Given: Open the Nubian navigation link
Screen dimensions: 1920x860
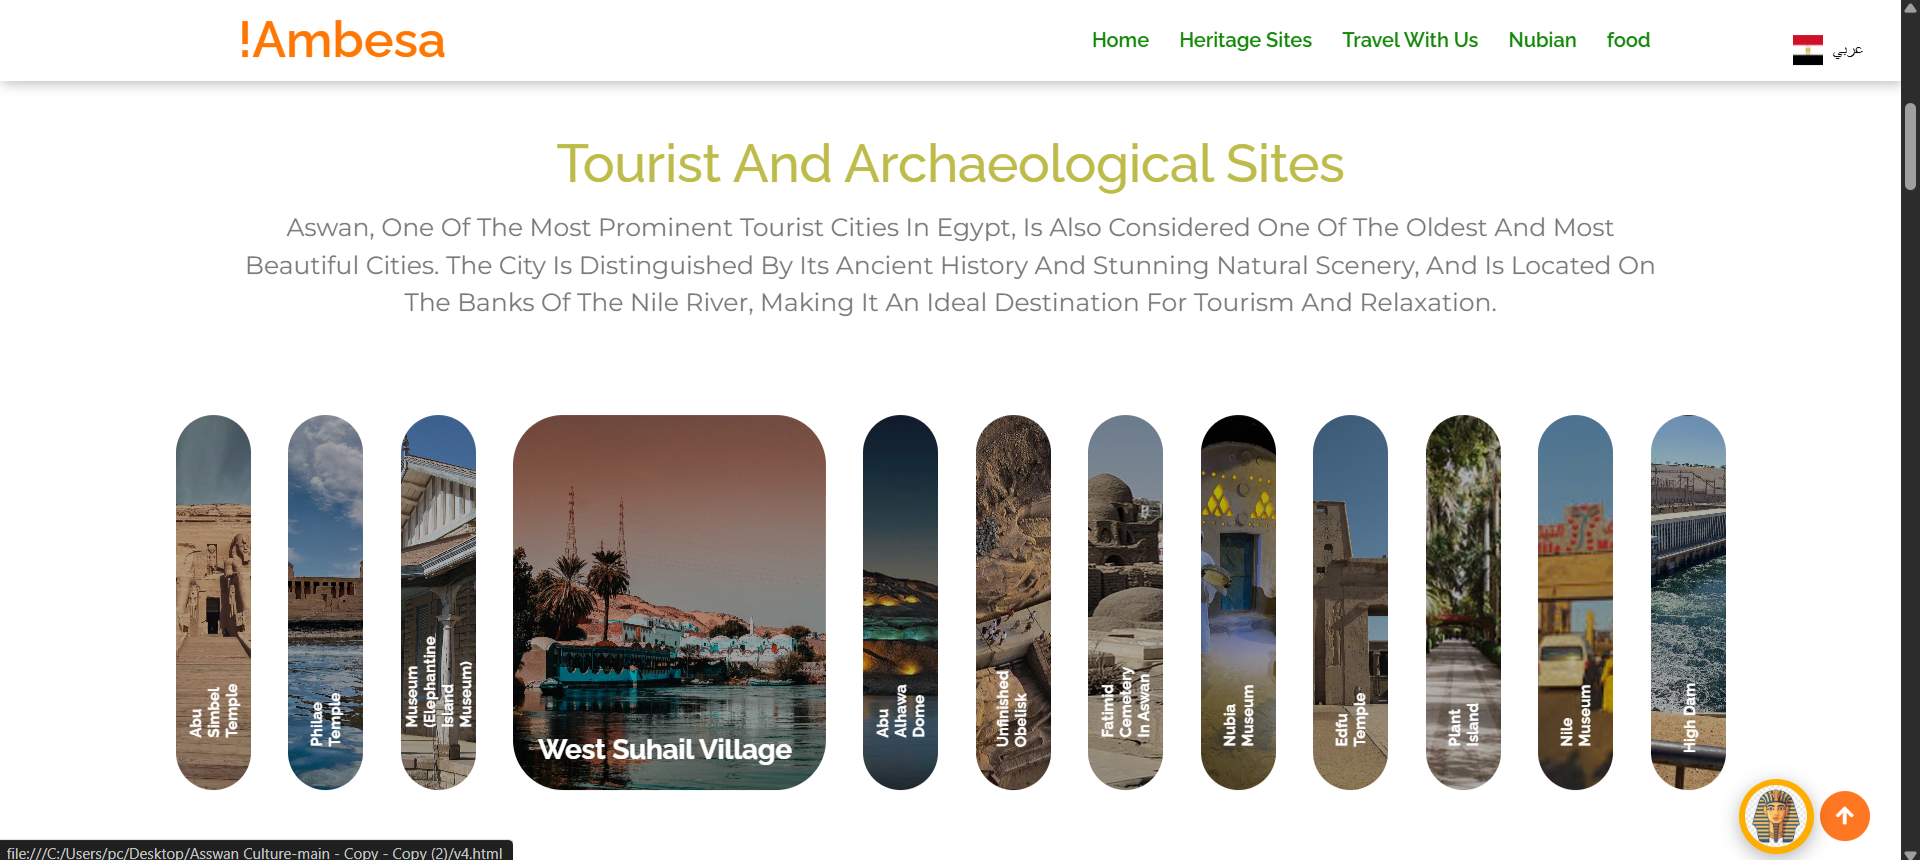Looking at the screenshot, I should pos(1542,40).
